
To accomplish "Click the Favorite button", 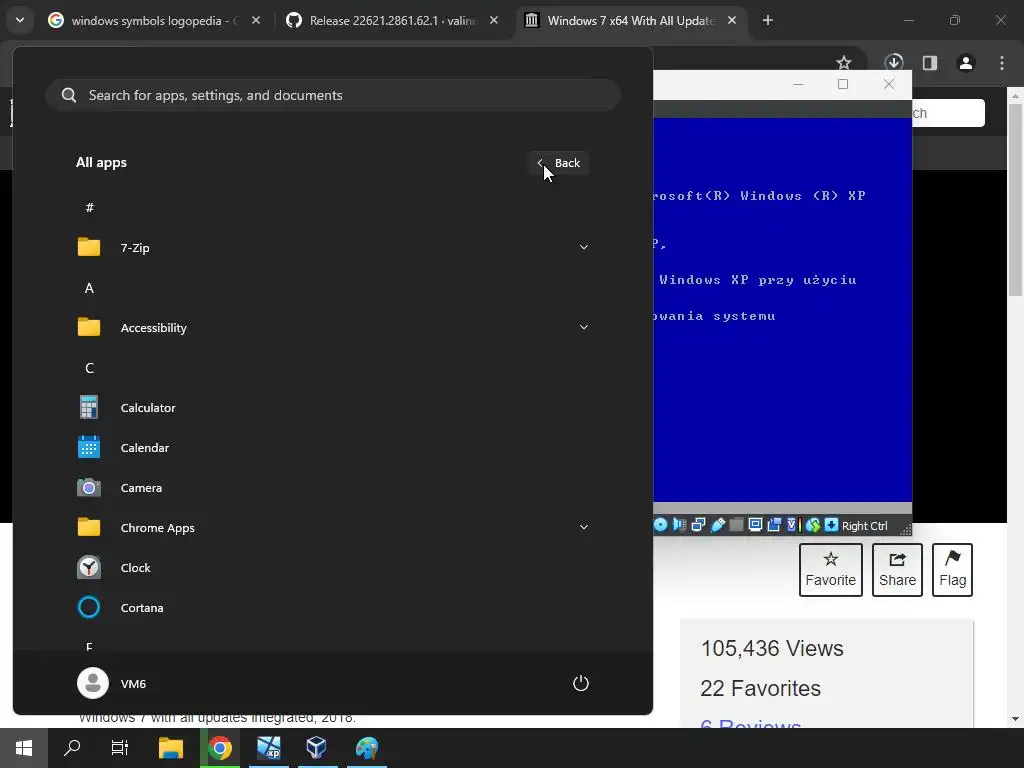I will 830,570.
